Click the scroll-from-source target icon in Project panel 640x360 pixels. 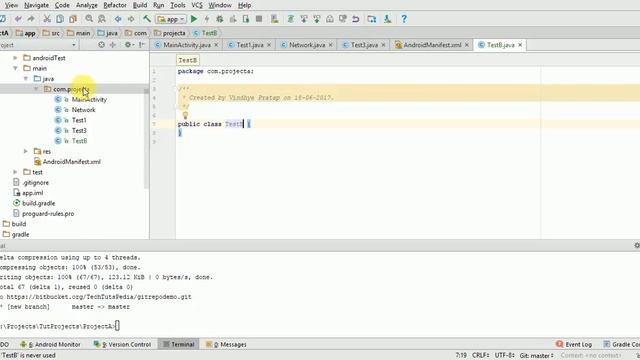pos(101,45)
